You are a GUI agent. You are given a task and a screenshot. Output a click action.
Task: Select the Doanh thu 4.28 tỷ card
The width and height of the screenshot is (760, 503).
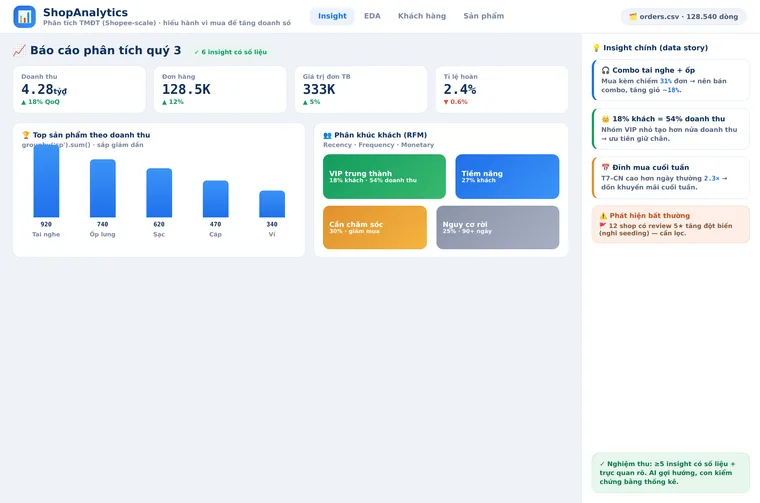[79, 90]
